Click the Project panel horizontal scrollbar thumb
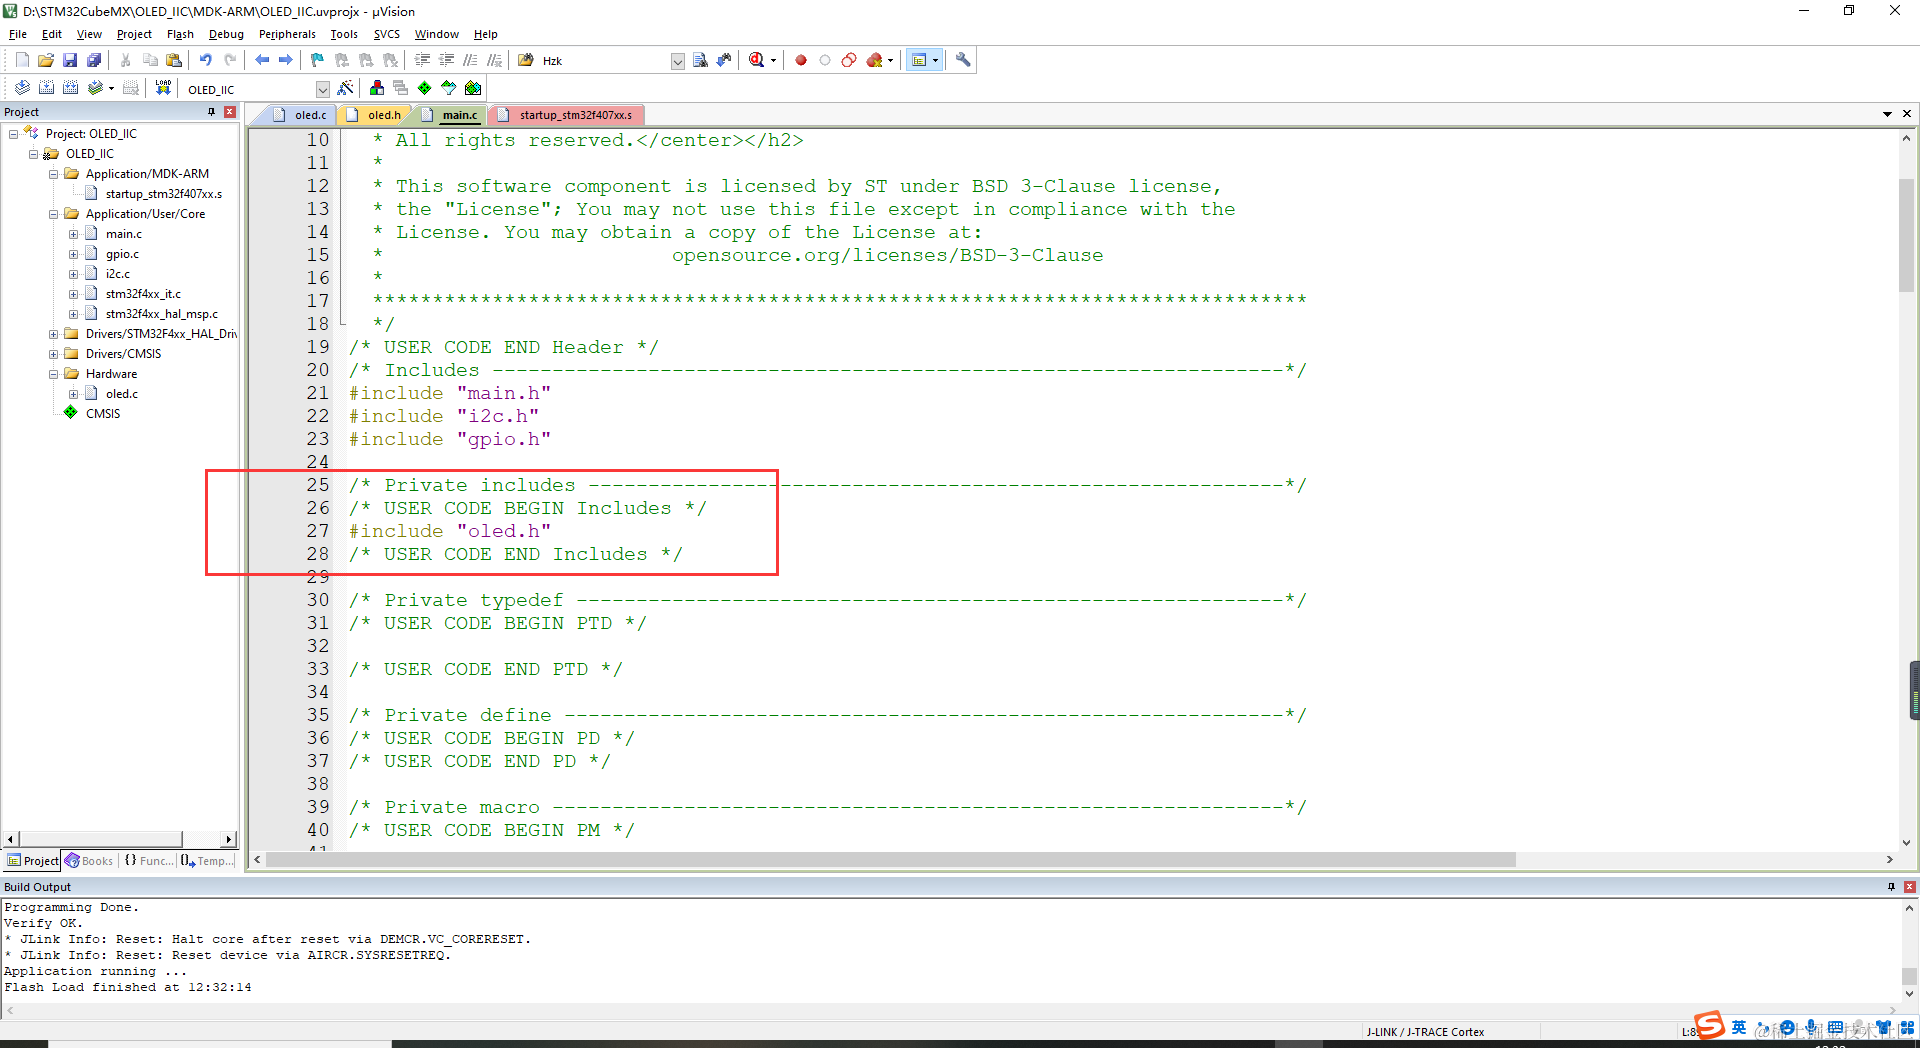 coord(100,840)
